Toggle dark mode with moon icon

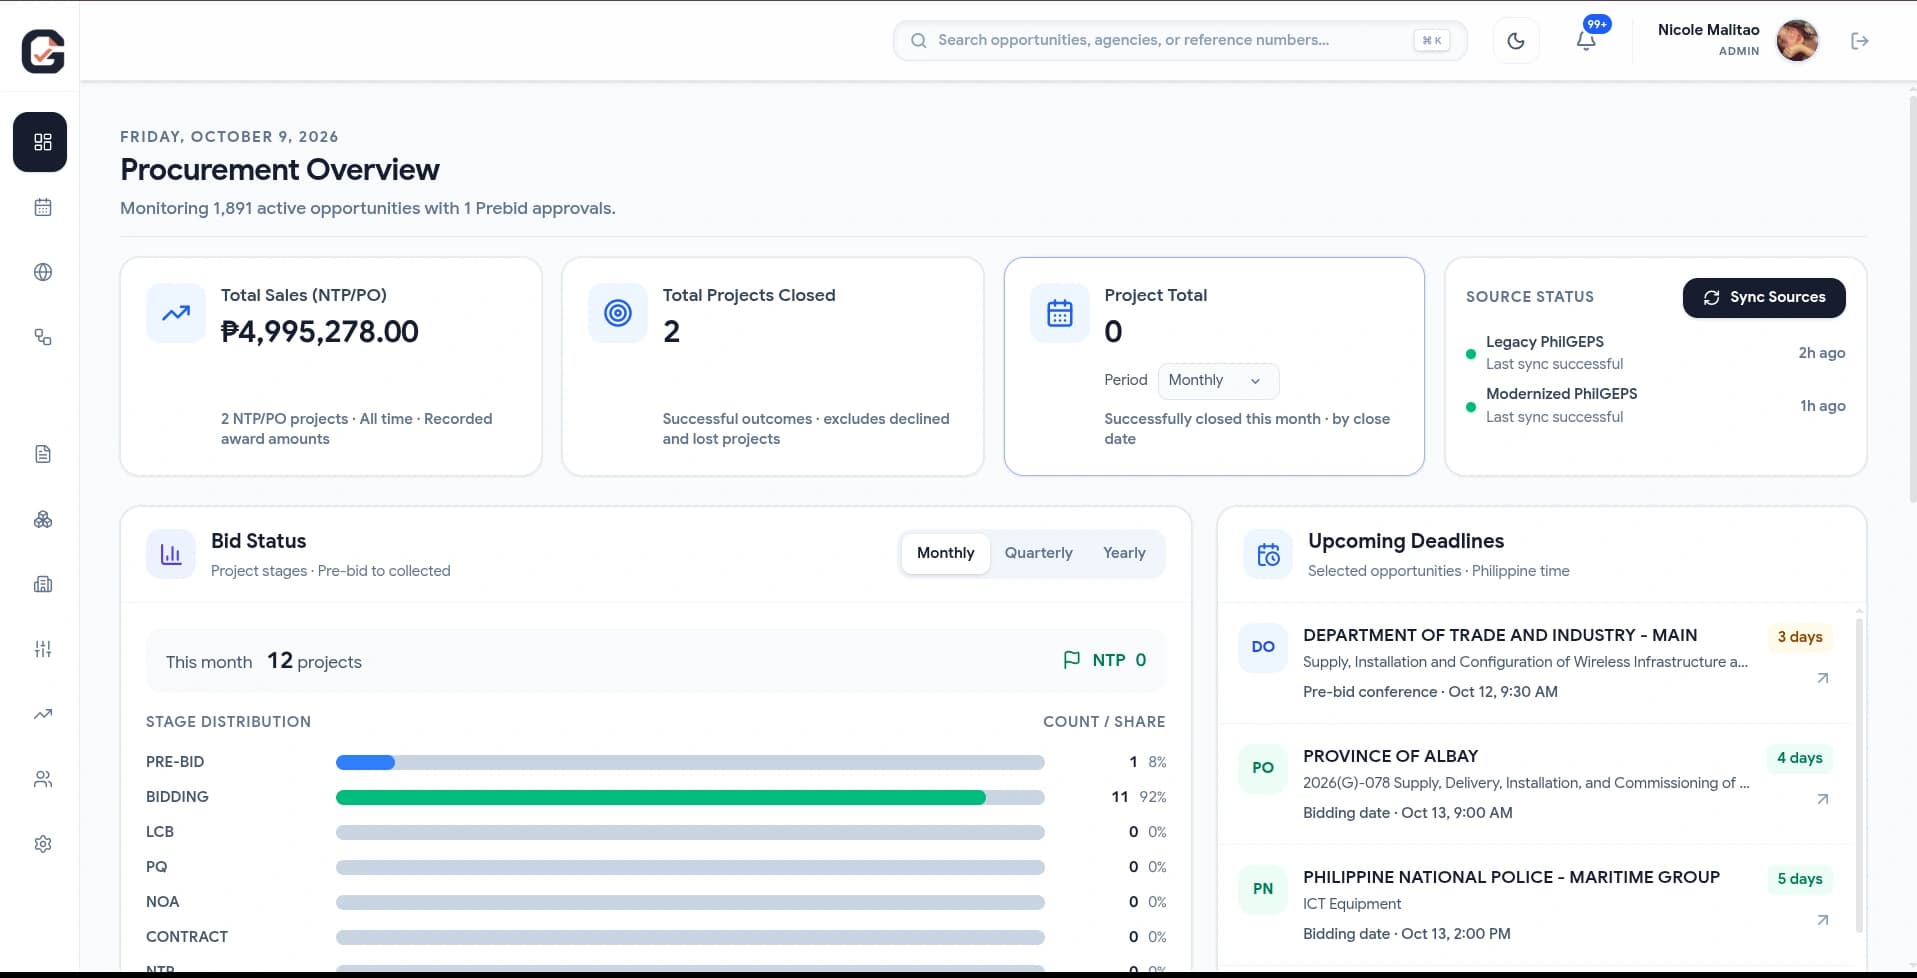coord(1516,41)
